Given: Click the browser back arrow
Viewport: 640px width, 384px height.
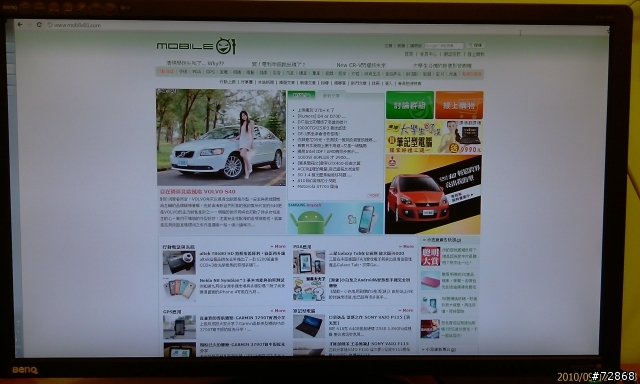Looking at the screenshot, I should coord(20,24).
